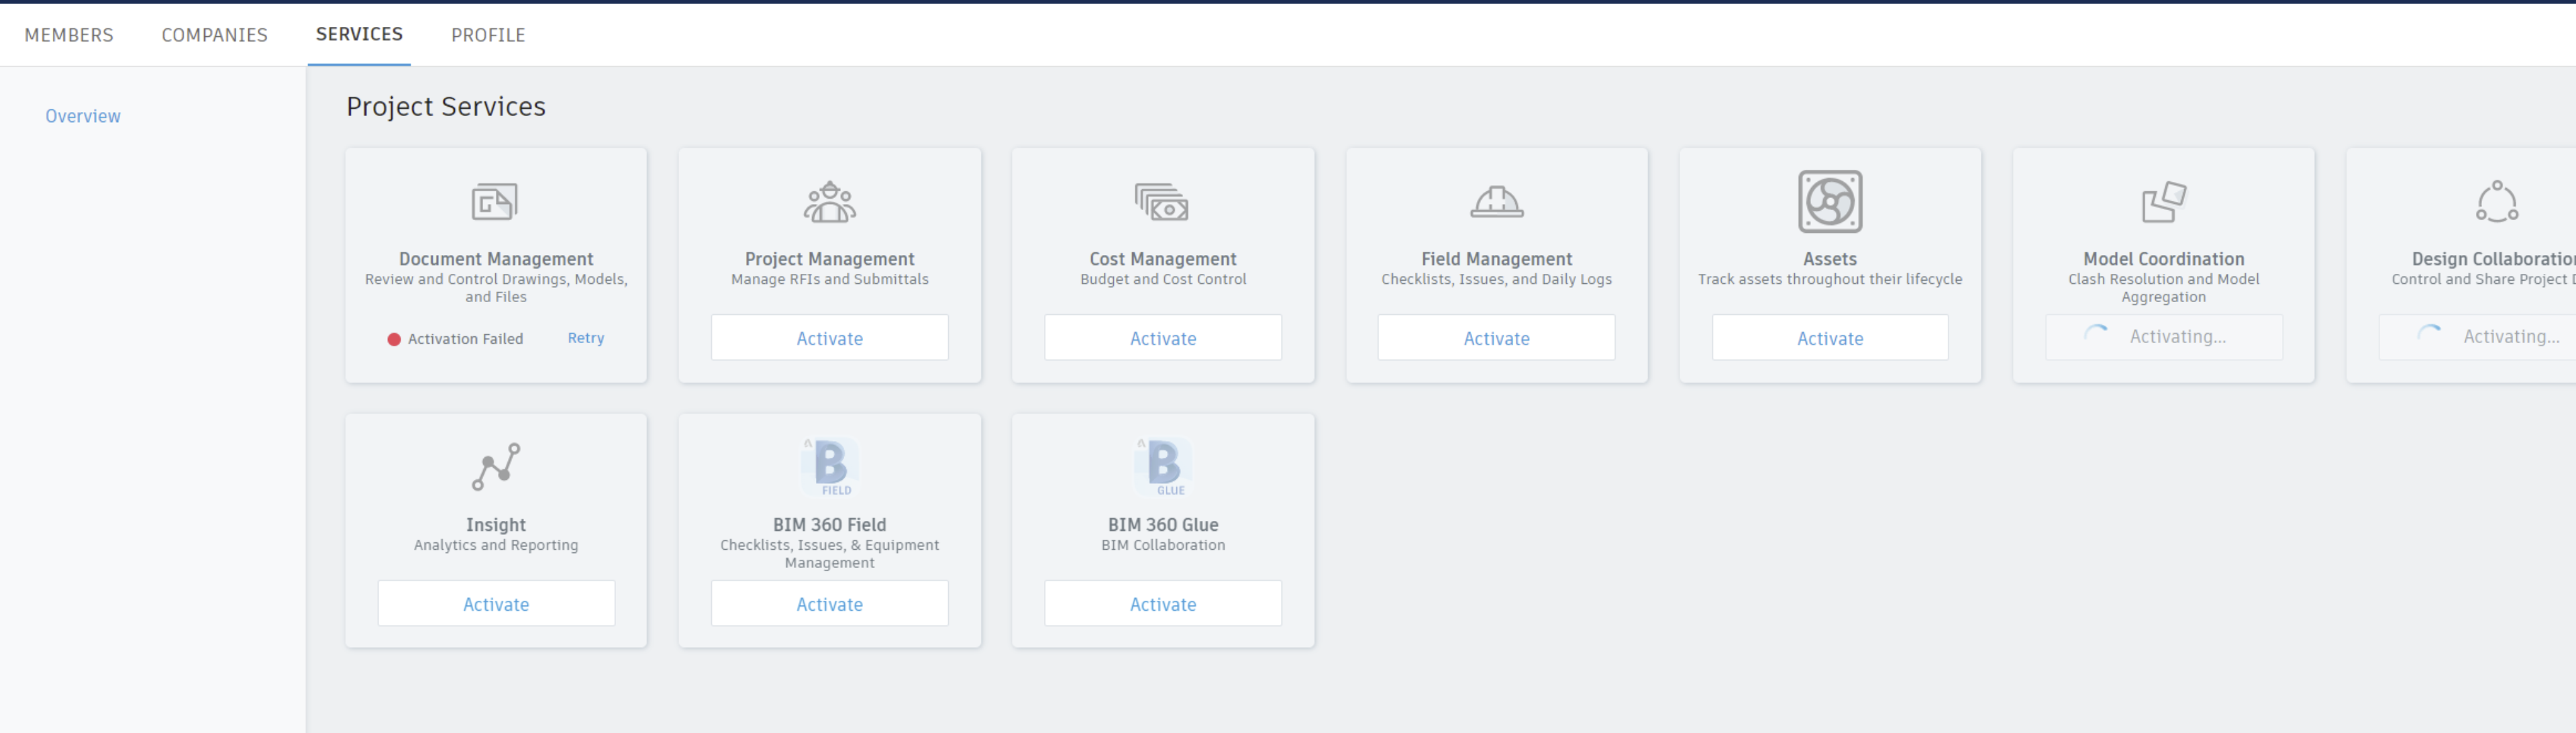Switch to the PROFILE tab
The height and width of the screenshot is (733, 2576).
488,34
